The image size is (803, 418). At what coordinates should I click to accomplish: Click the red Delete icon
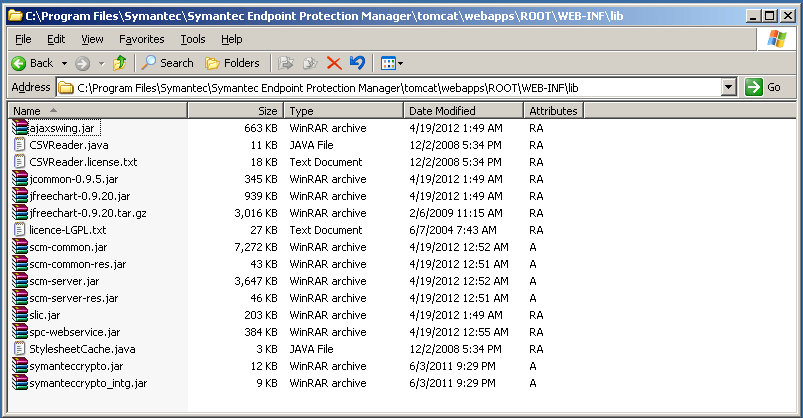coord(334,63)
